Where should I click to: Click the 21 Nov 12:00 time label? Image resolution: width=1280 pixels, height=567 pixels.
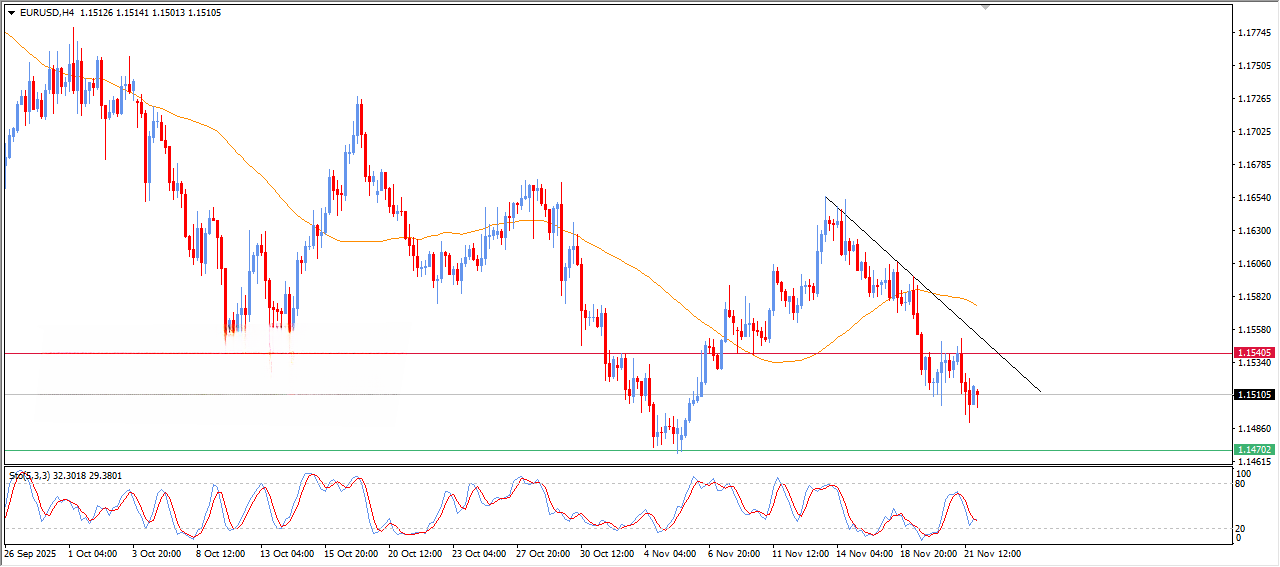coord(991,553)
